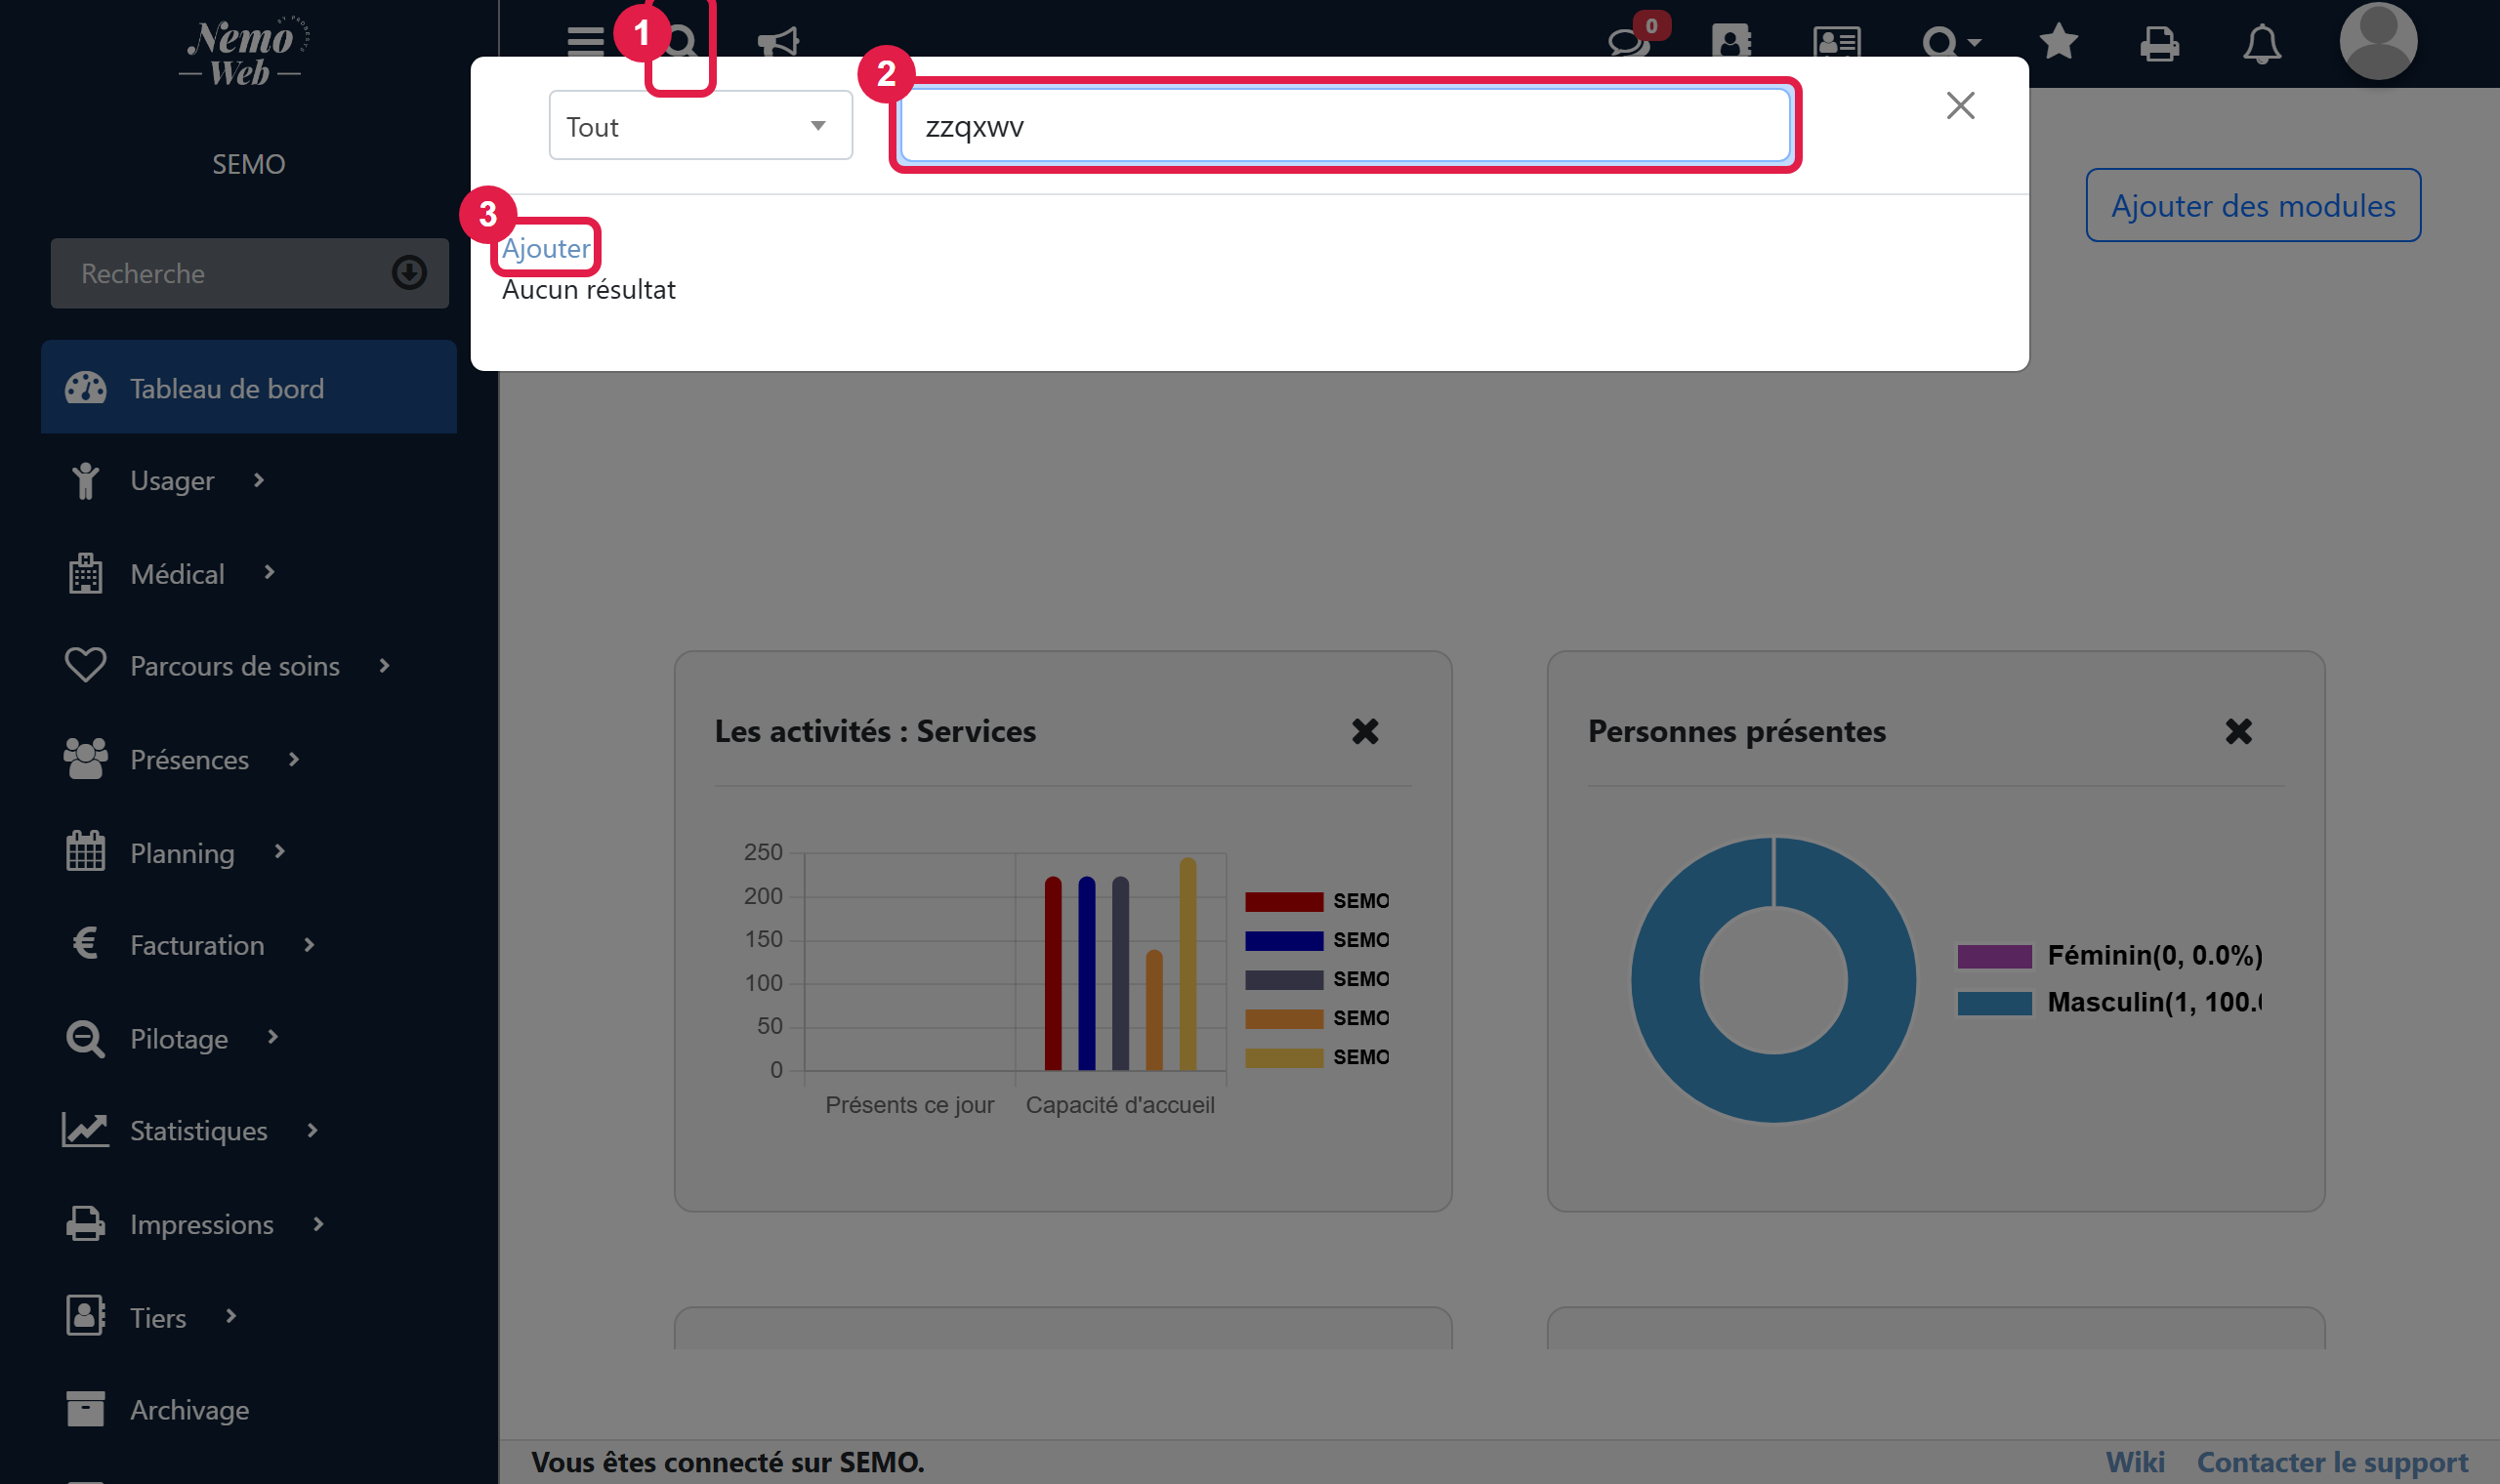Open the user avatar profile
The width and height of the screenshot is (2500, 1484).
click(x=2378, y=40)
